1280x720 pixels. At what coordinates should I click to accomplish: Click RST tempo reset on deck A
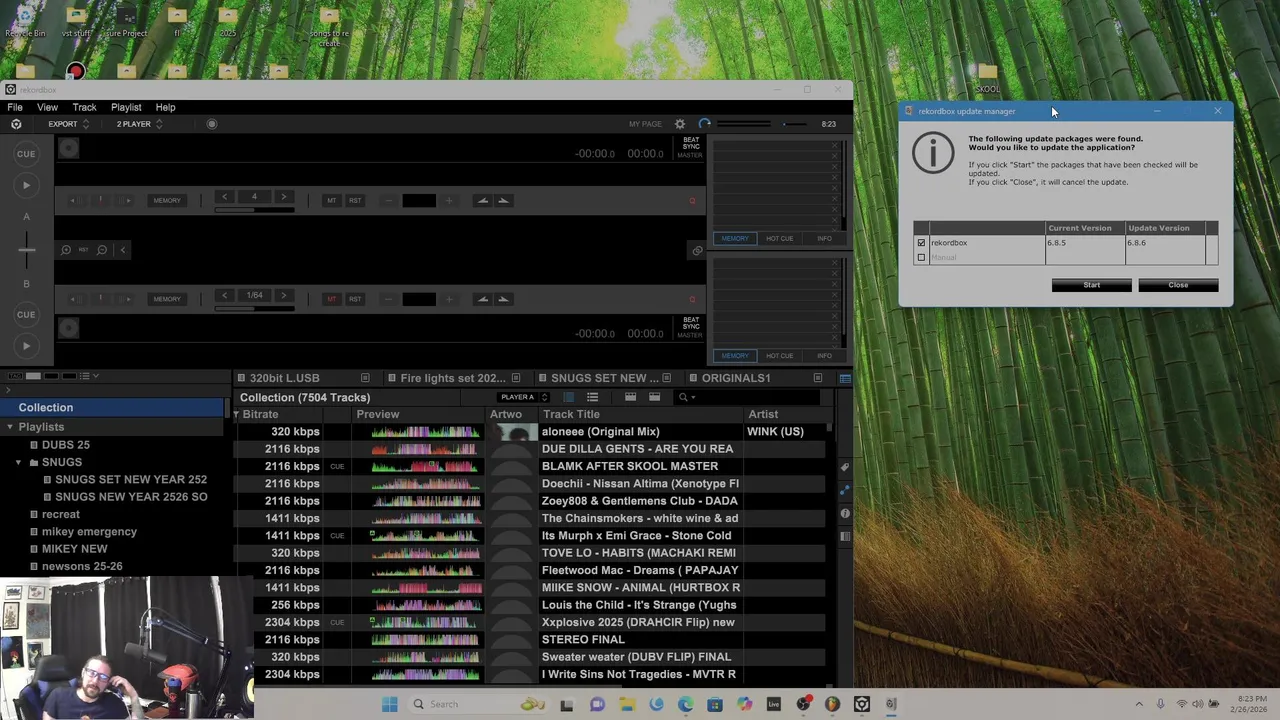click(x=355, y=201)
